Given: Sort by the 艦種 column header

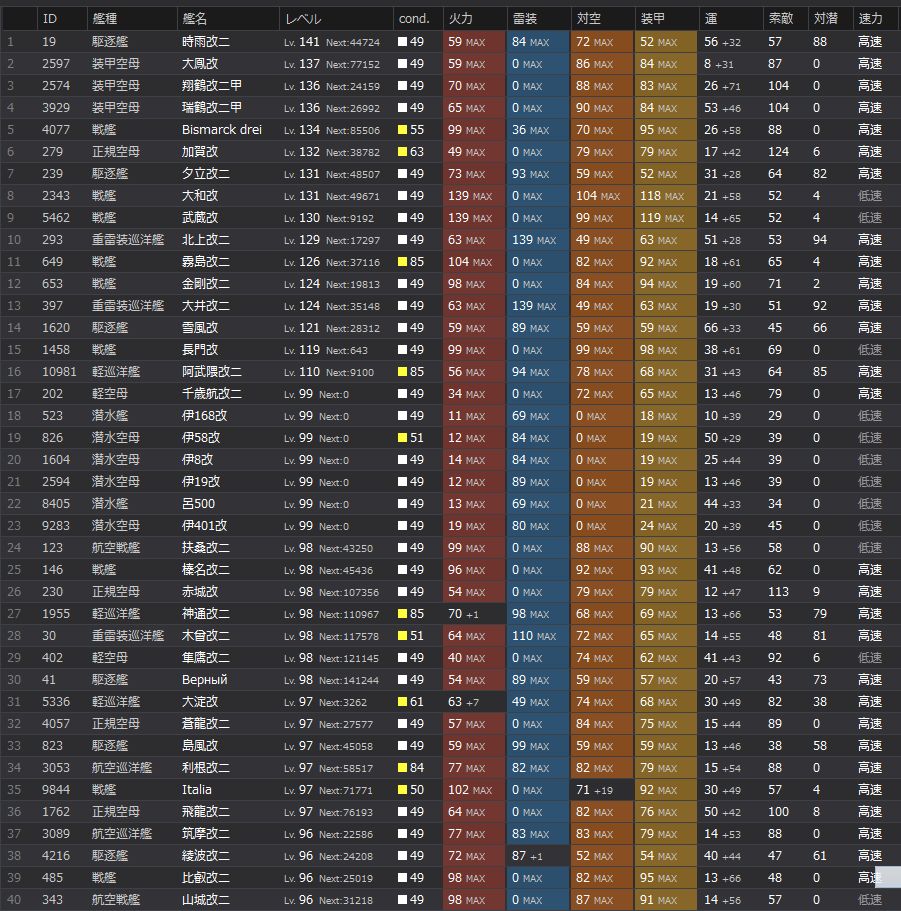Looking at the screenshot, I should [x=132, y=19].
